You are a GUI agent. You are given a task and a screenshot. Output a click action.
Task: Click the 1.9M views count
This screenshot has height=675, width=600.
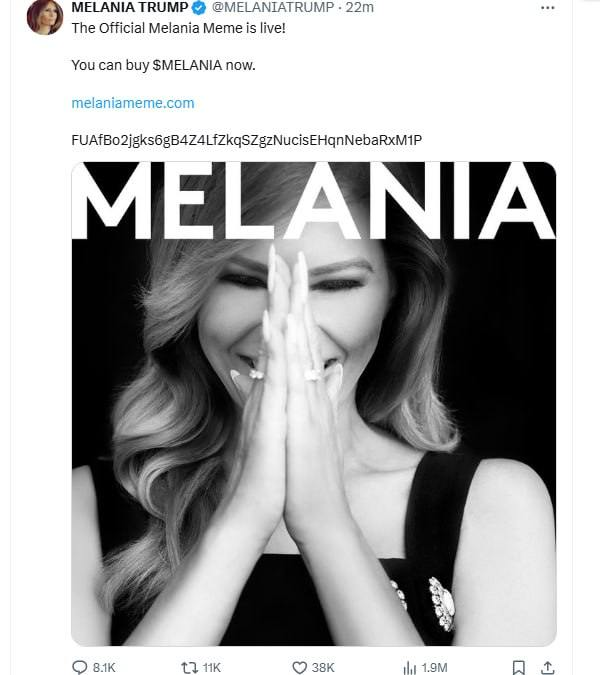click(x=434, y=668)
